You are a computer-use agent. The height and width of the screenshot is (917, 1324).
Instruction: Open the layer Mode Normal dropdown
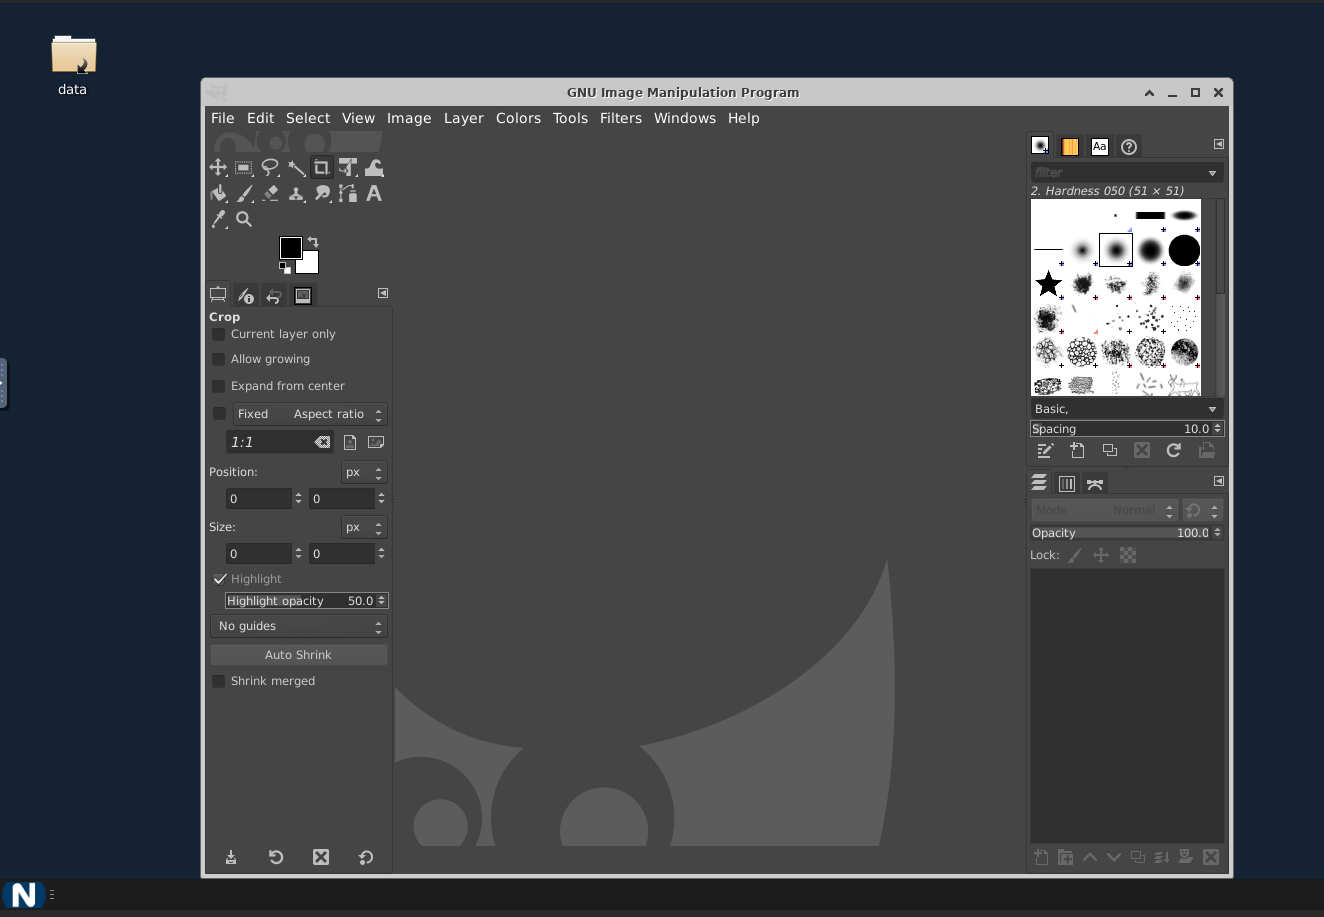point(1104,510)
